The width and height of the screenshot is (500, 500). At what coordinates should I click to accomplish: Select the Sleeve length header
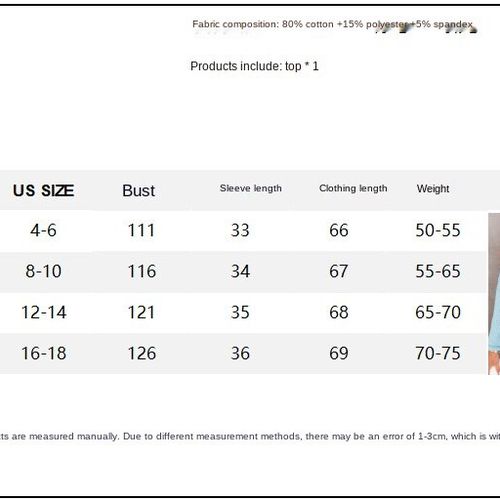point(251,189)
